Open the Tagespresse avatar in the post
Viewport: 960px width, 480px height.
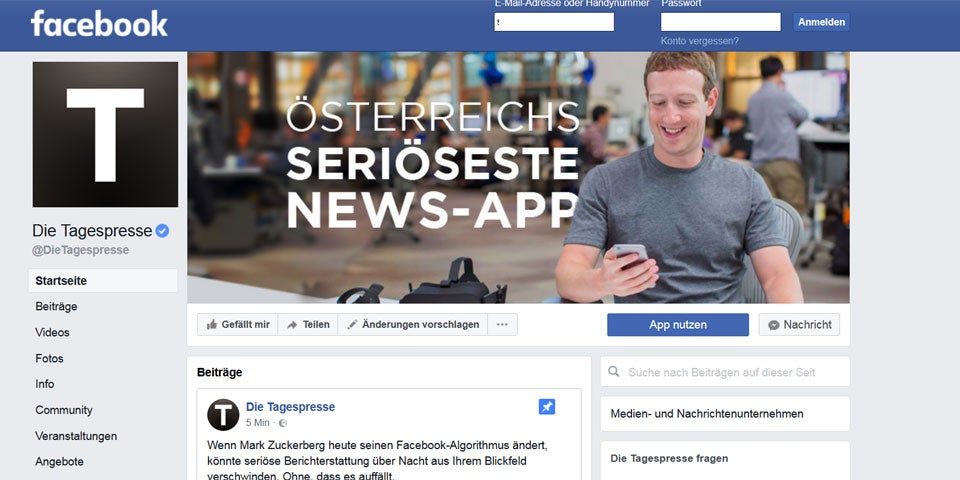point(223,414)
